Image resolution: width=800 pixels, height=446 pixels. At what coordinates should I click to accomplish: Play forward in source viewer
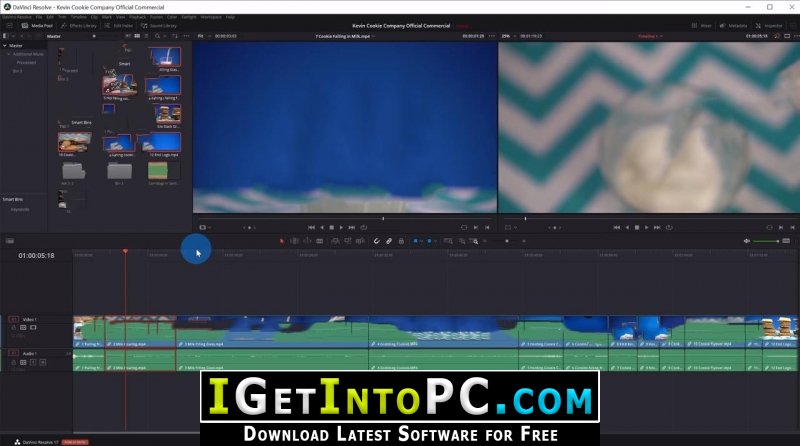coord(341,228)
